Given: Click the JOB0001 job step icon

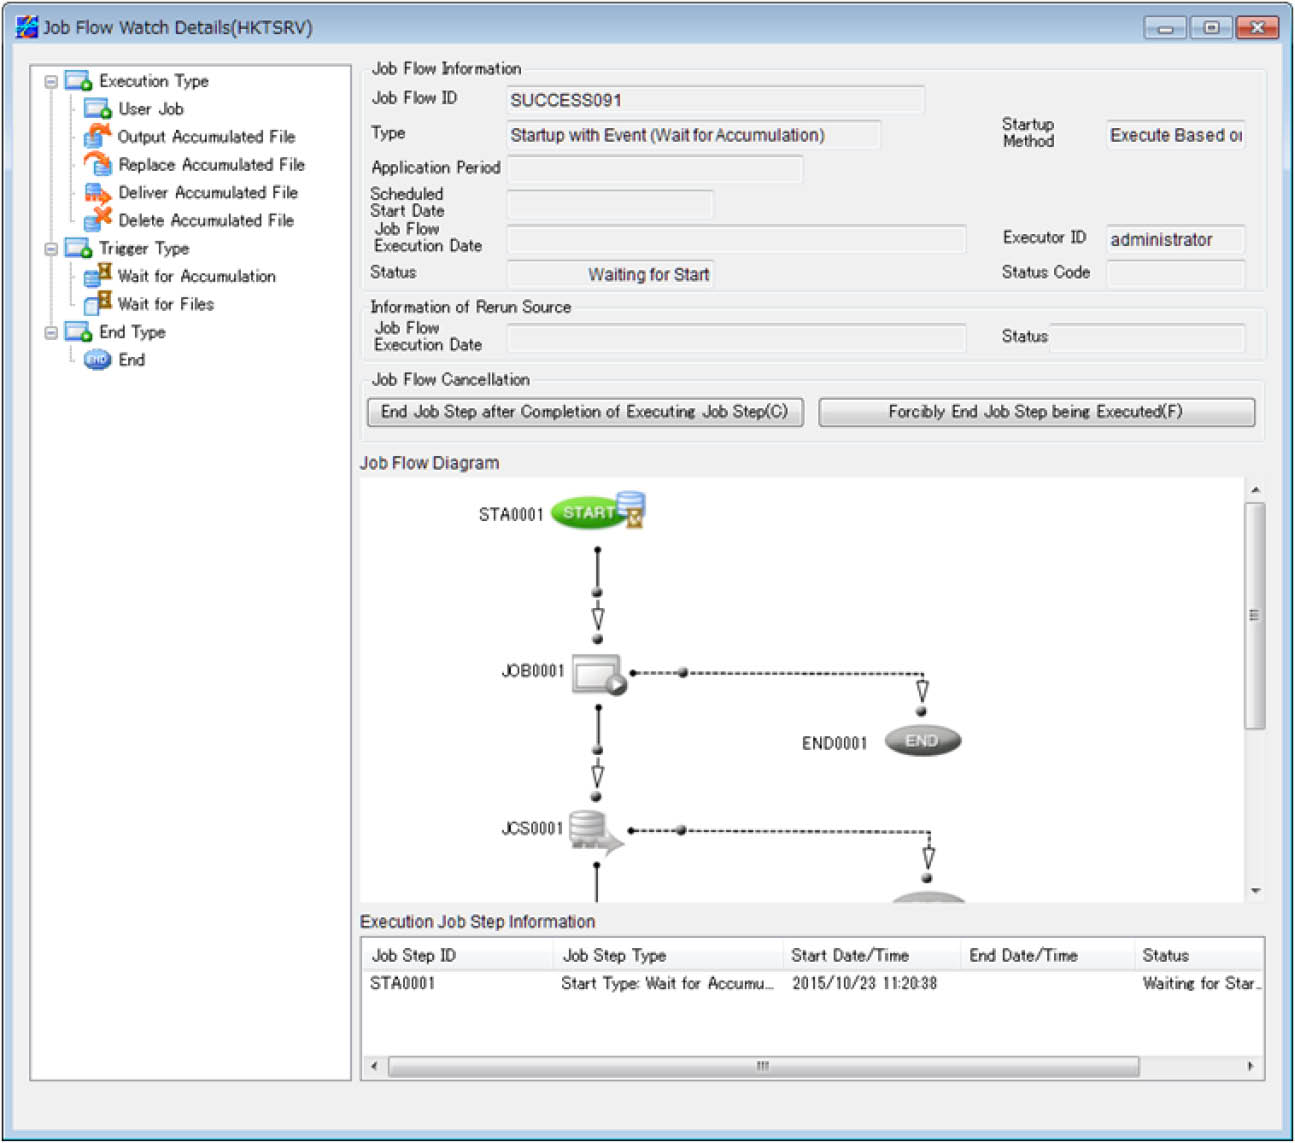Looking at the screenshot, I should pyautogui.click(x=598, y=673).
